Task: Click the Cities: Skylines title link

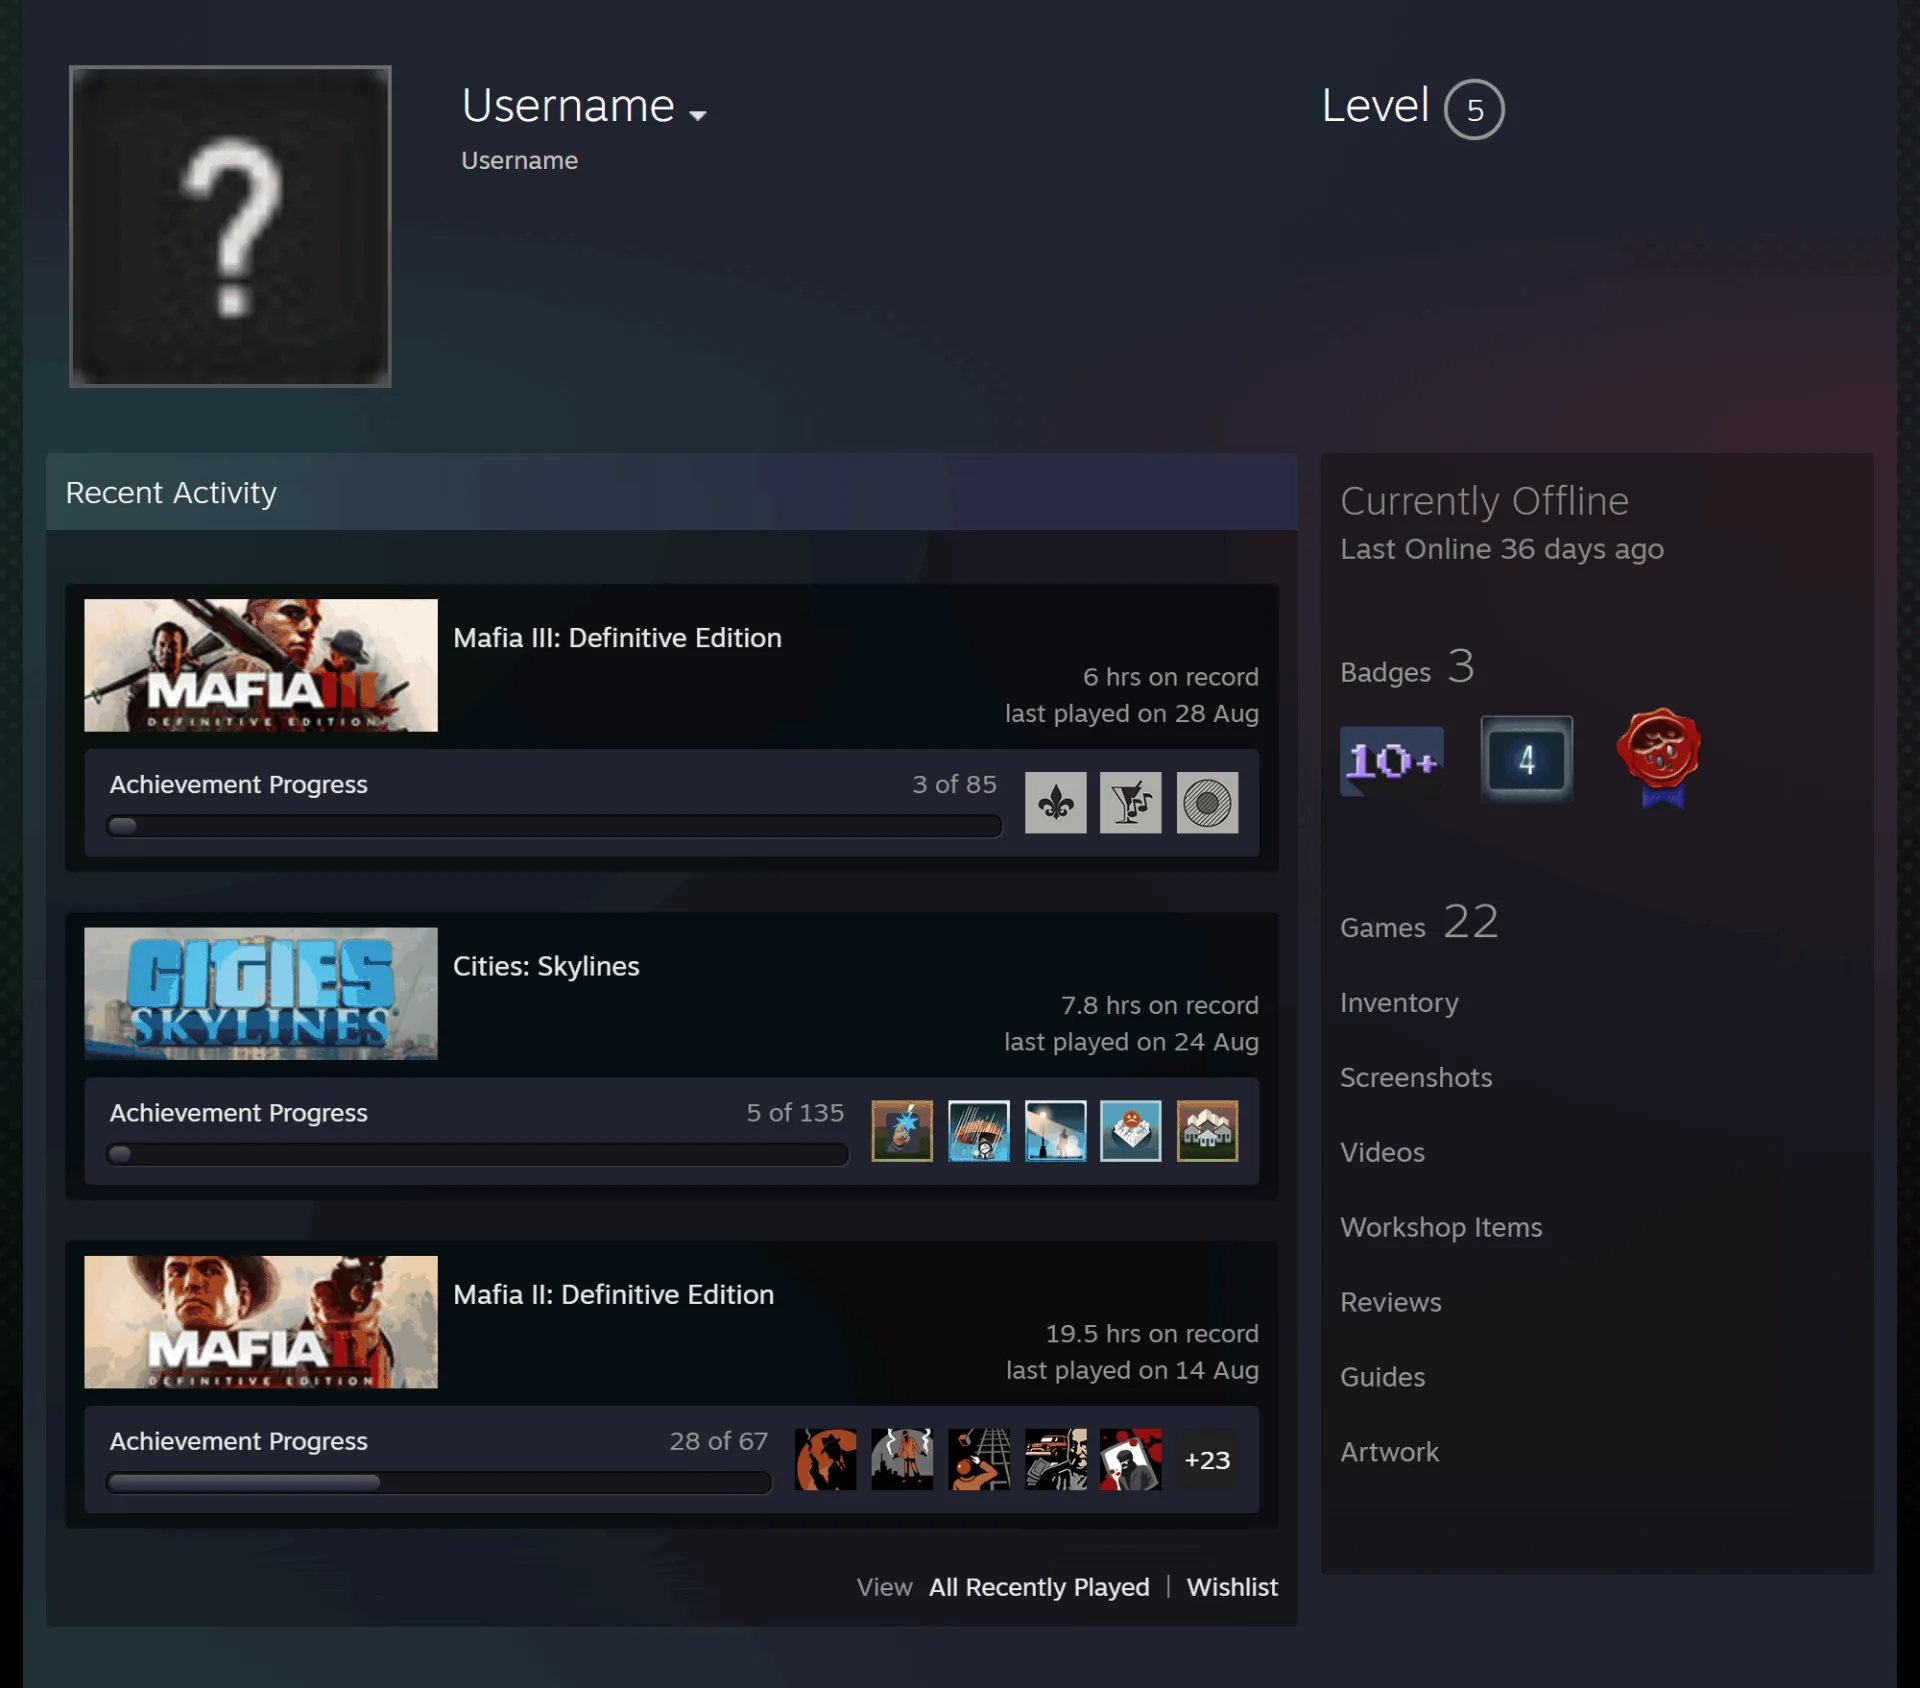Action: (546, 966)
